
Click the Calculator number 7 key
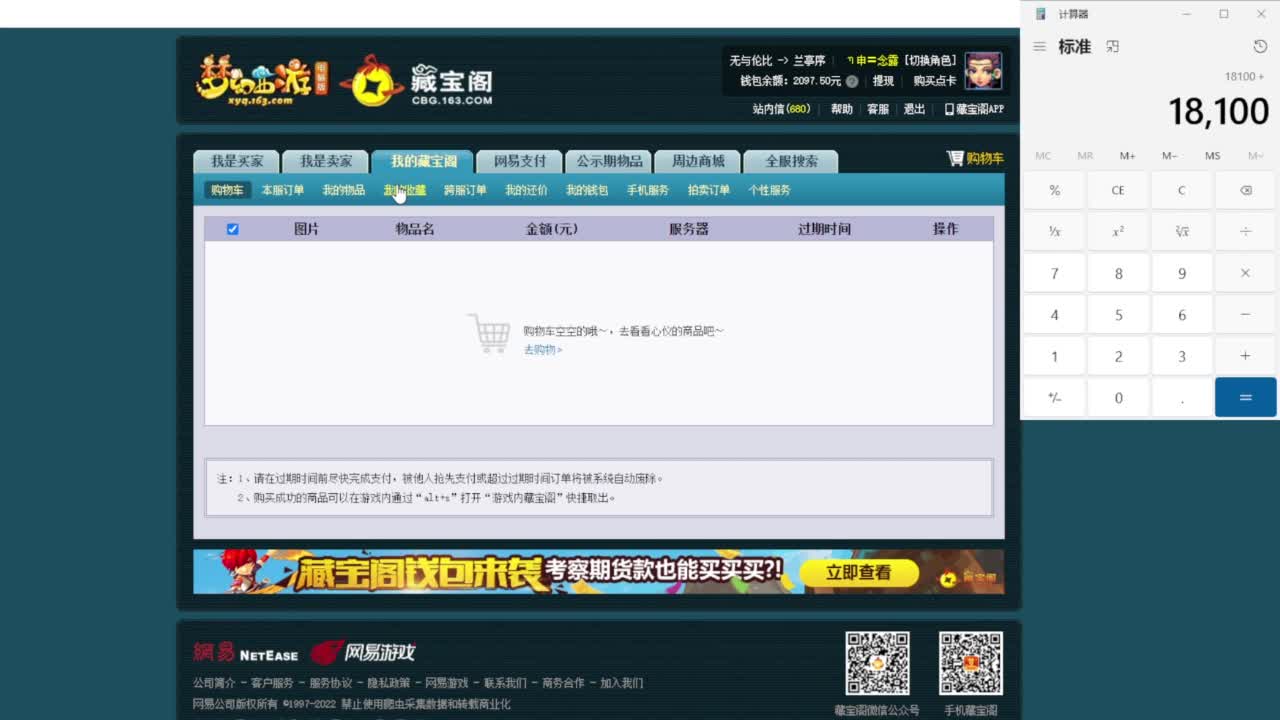pos(1054,273)
